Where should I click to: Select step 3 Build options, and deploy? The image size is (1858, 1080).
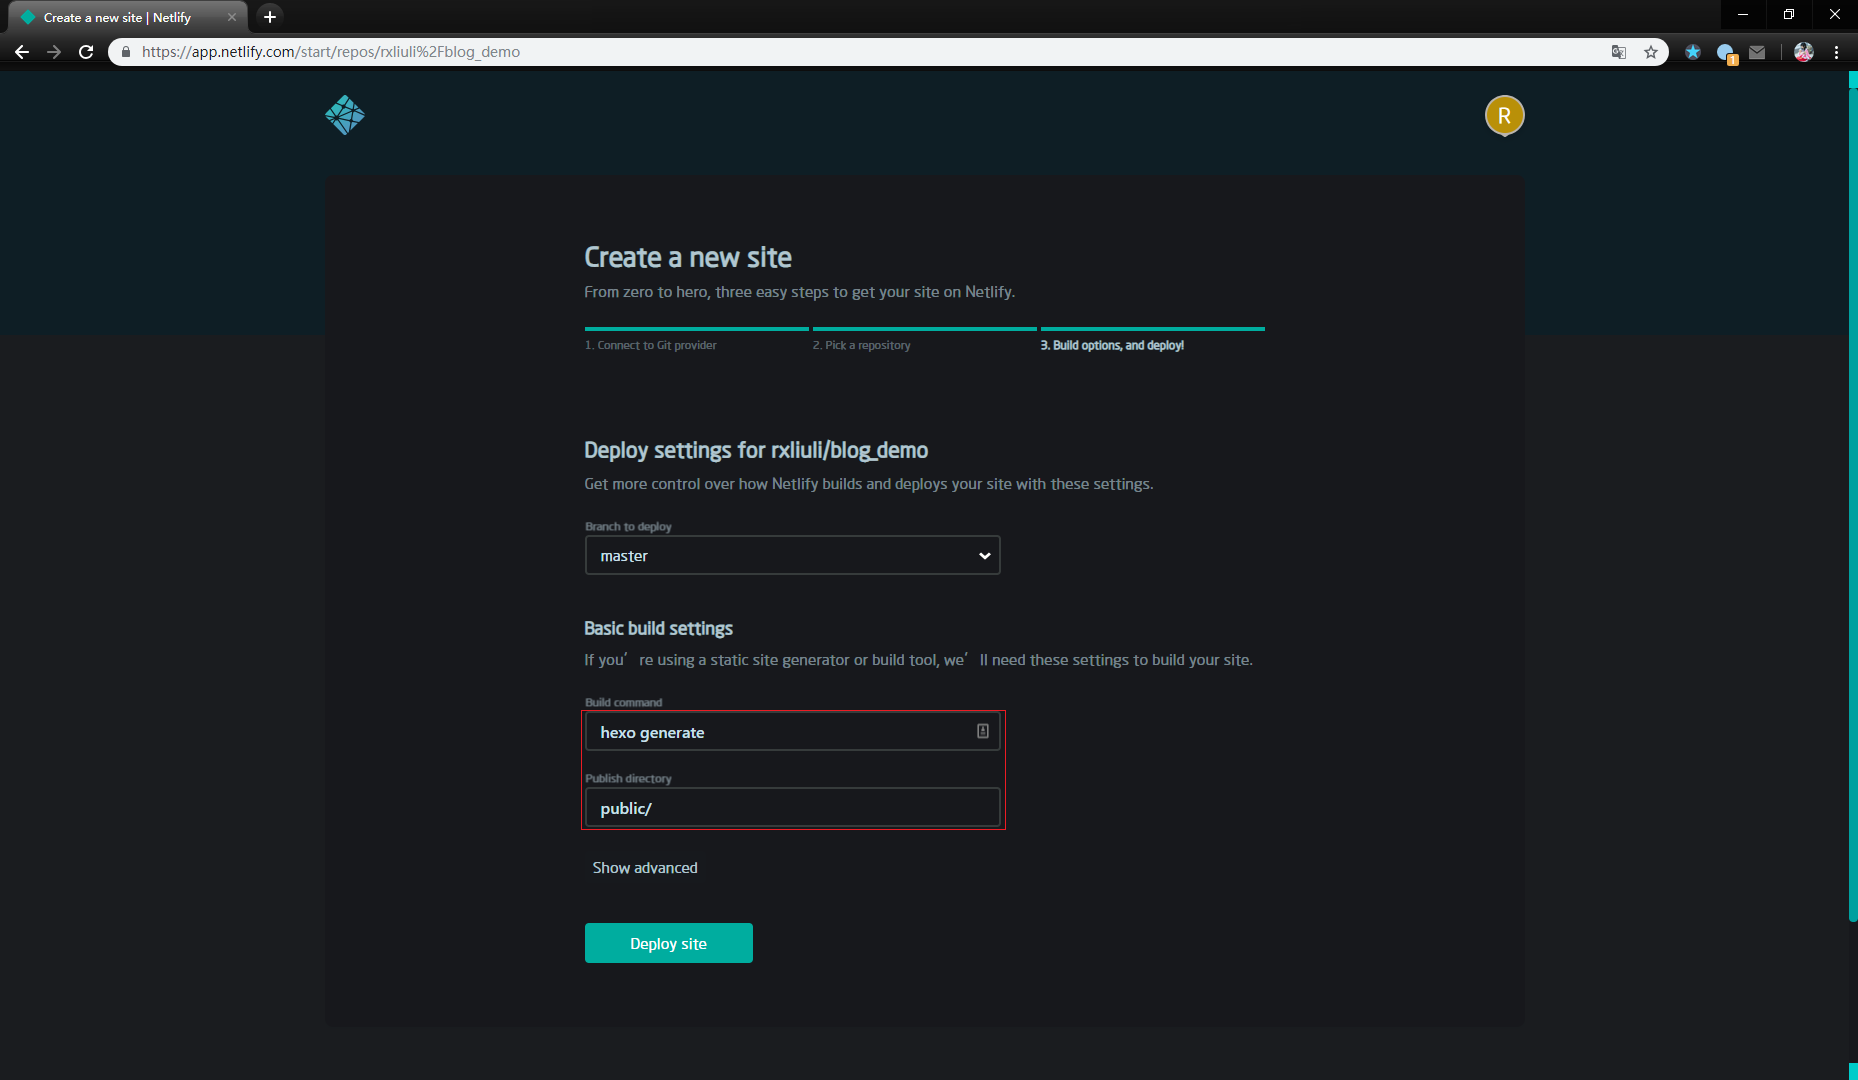pos(1112,345)
